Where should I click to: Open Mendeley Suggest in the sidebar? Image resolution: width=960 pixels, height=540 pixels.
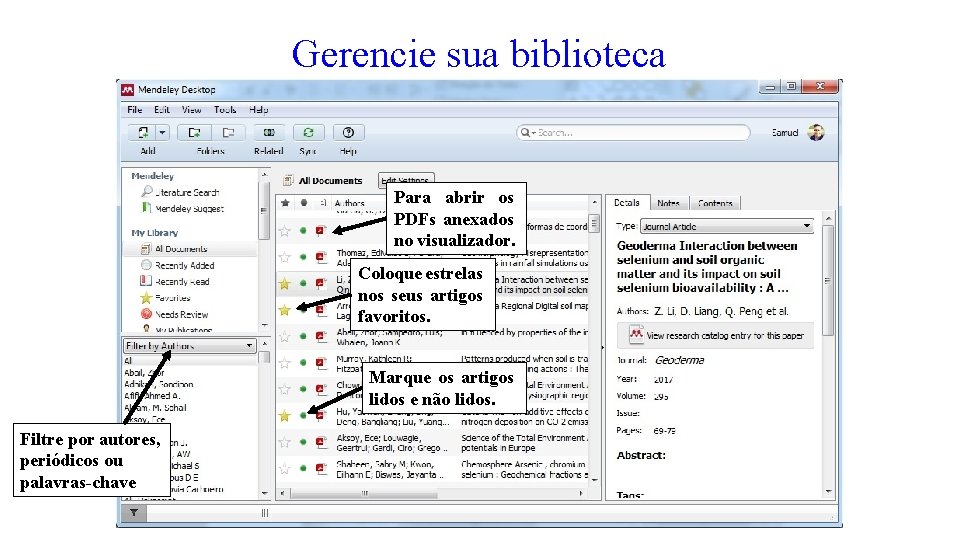(189, 209)
